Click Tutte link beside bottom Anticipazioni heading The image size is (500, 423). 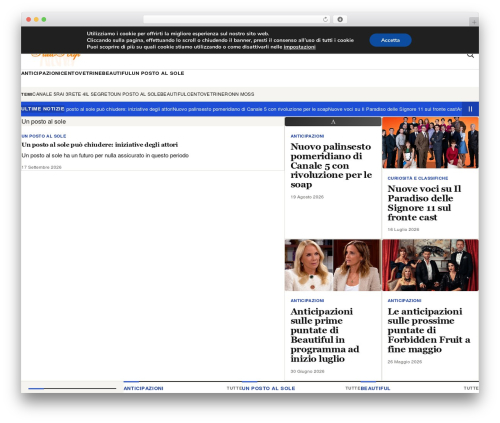pos(234,388)
